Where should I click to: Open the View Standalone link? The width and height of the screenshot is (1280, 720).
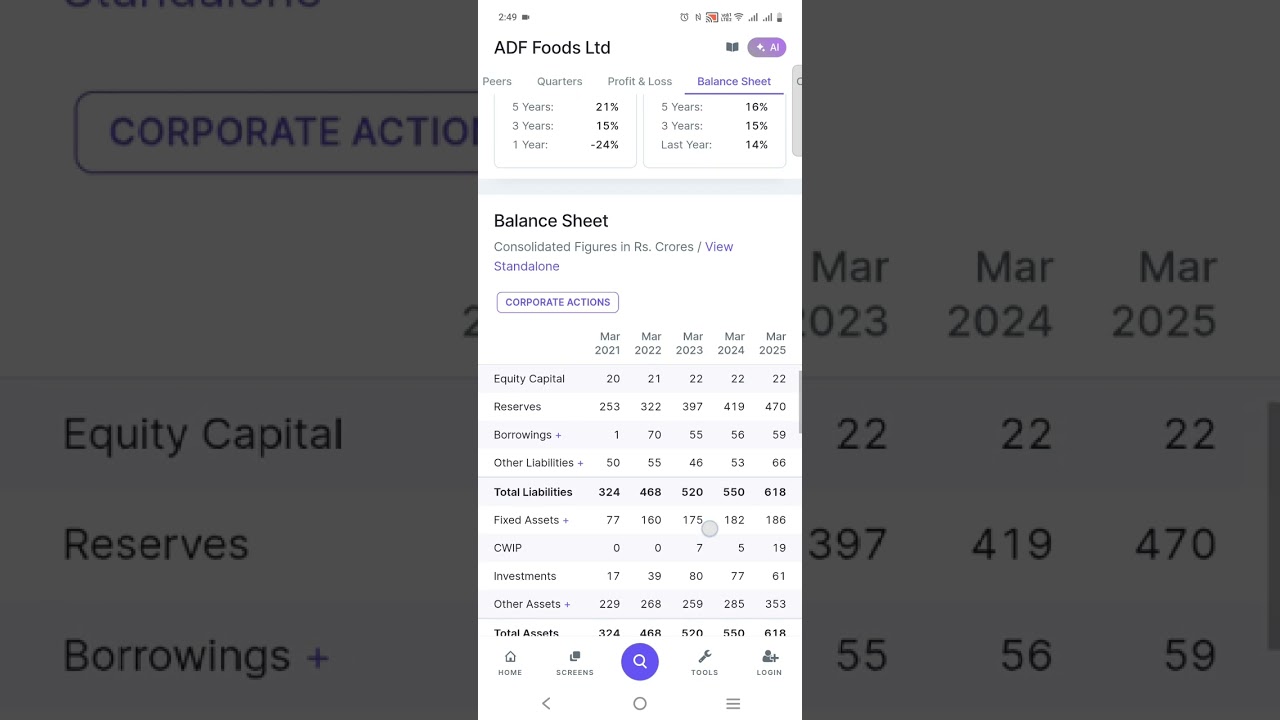pos(613,256)
